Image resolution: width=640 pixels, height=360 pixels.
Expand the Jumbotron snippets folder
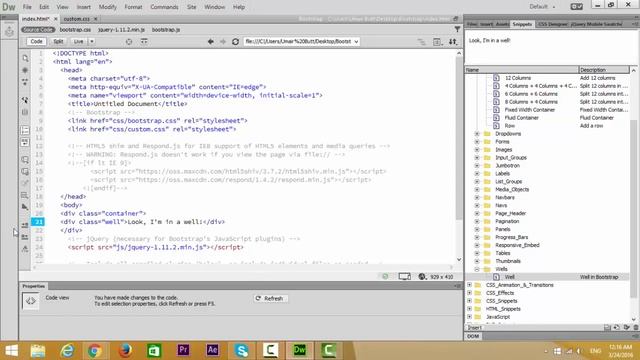point(477,166)
